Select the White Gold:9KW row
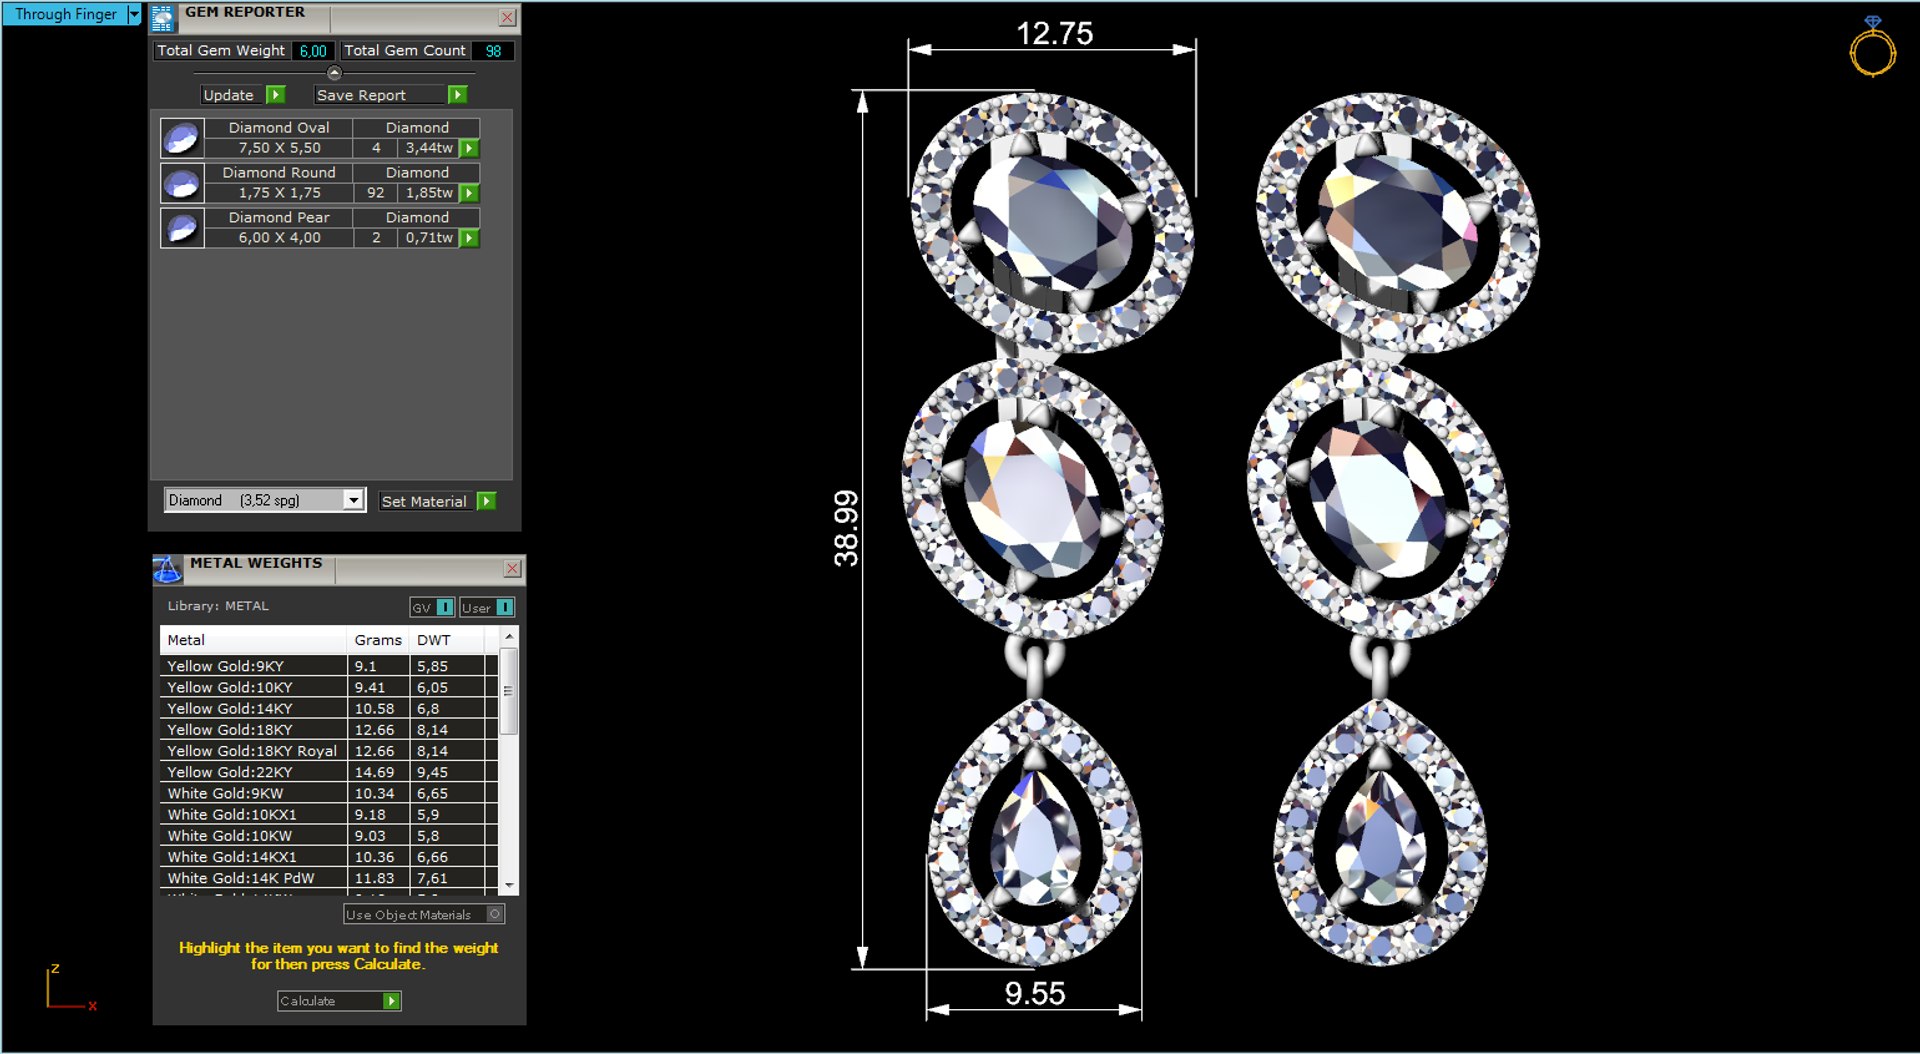Screen dimensions: 1920x1054 coord(328,793)
